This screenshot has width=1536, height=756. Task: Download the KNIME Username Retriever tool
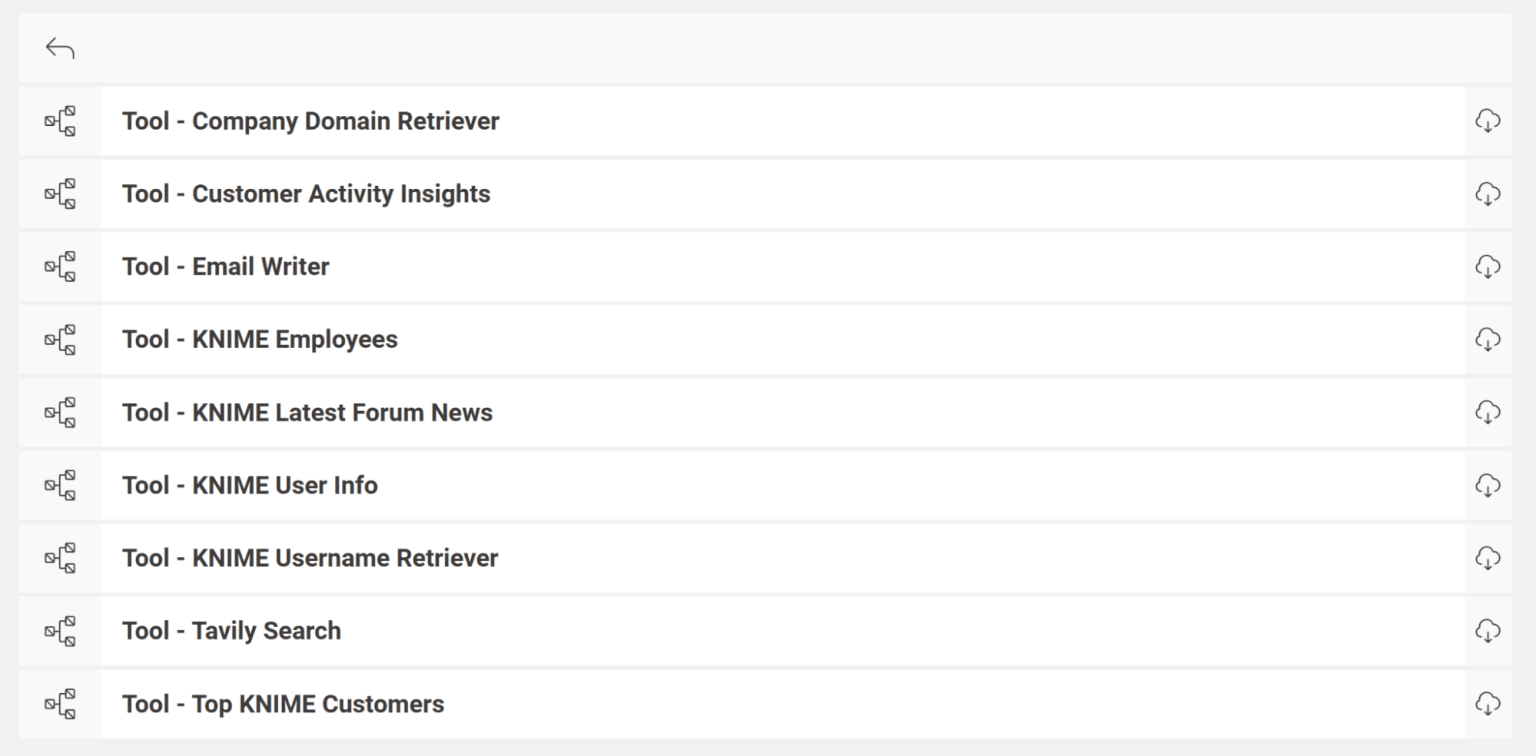tap(1488, 558)
